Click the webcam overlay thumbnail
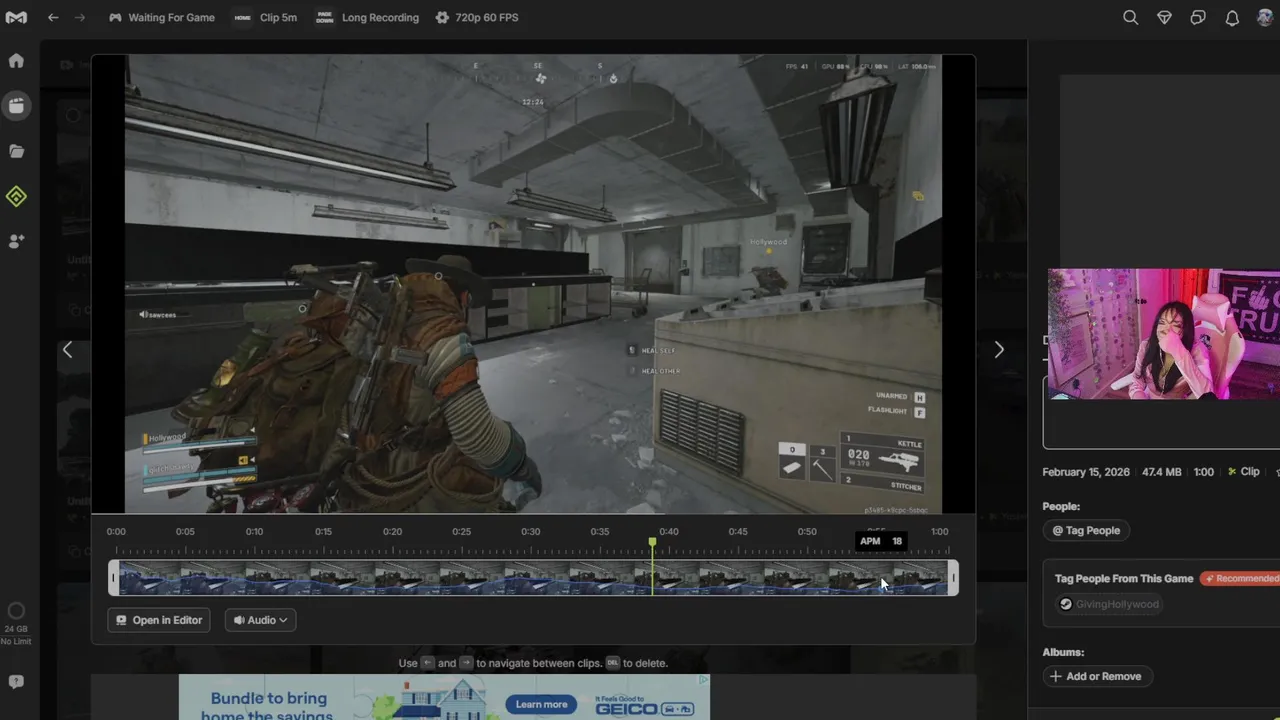This screenshot has width=1280, height=720. [x=1164, y=334]
